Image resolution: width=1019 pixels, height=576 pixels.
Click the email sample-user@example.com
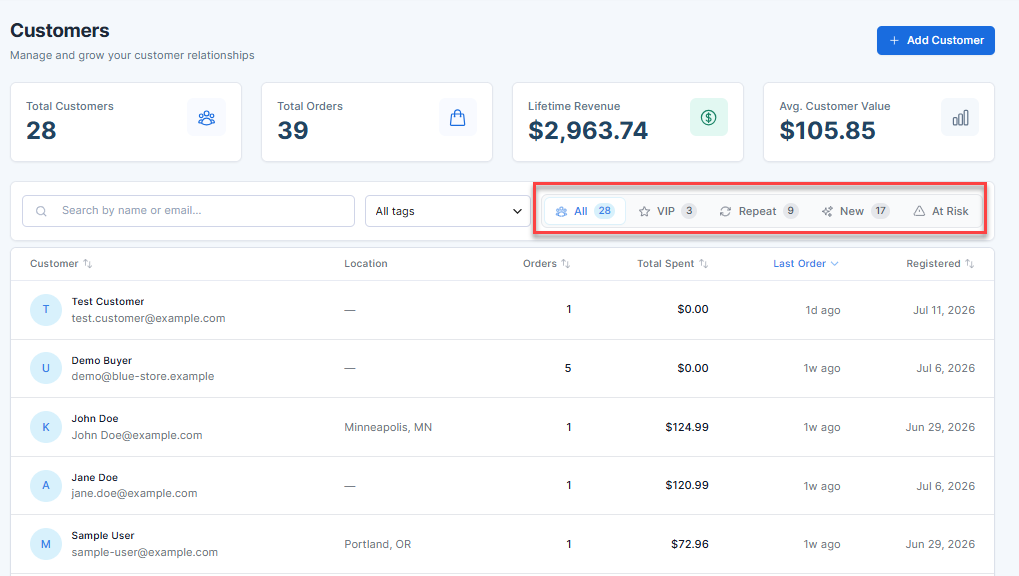tap(145, 553)
